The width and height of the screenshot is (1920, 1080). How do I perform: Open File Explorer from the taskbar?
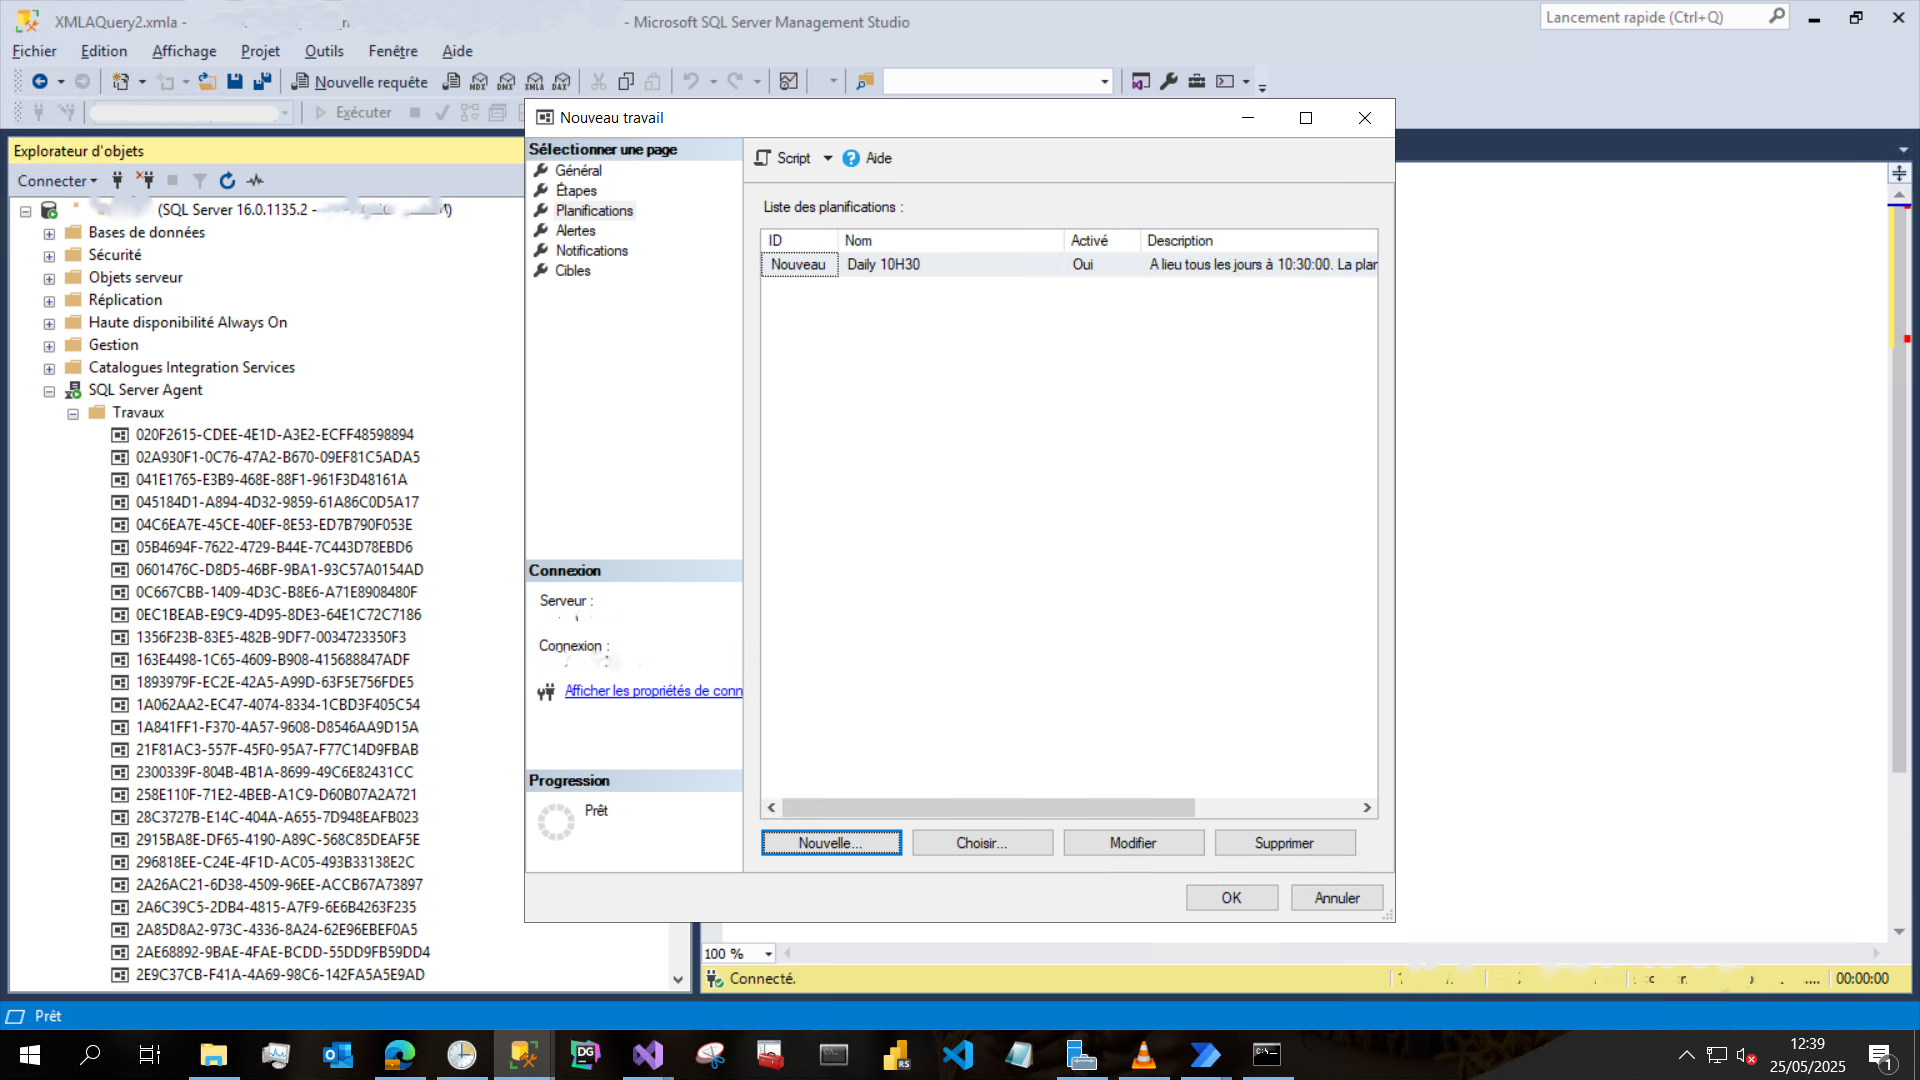coord(213,1055)
